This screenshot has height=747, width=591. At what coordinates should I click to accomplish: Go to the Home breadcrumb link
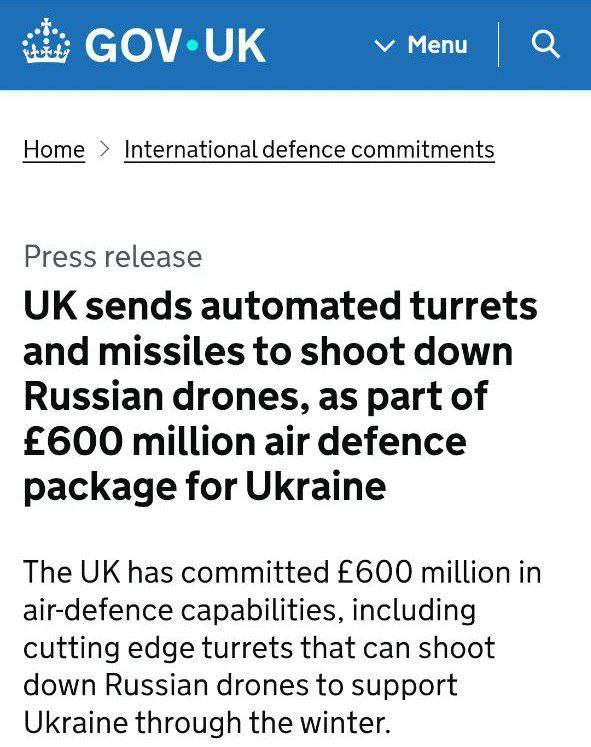click(x=54, y=150)
